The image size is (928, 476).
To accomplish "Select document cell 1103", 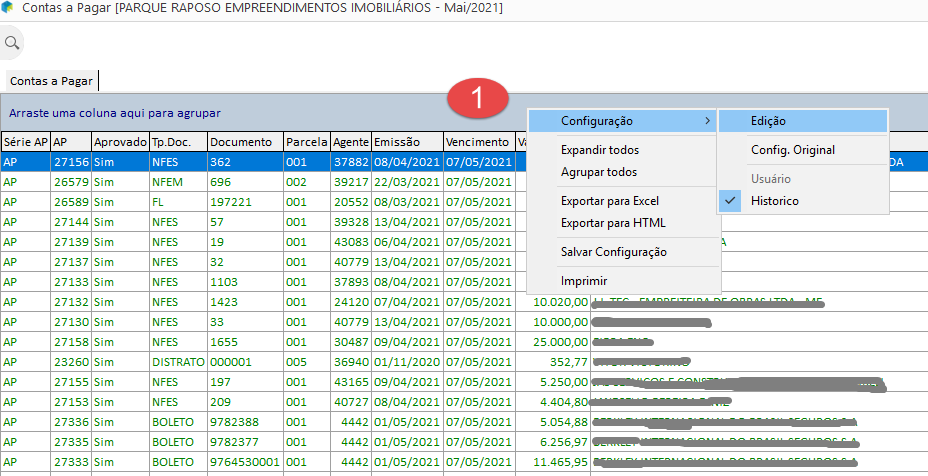I will (246, 282).
